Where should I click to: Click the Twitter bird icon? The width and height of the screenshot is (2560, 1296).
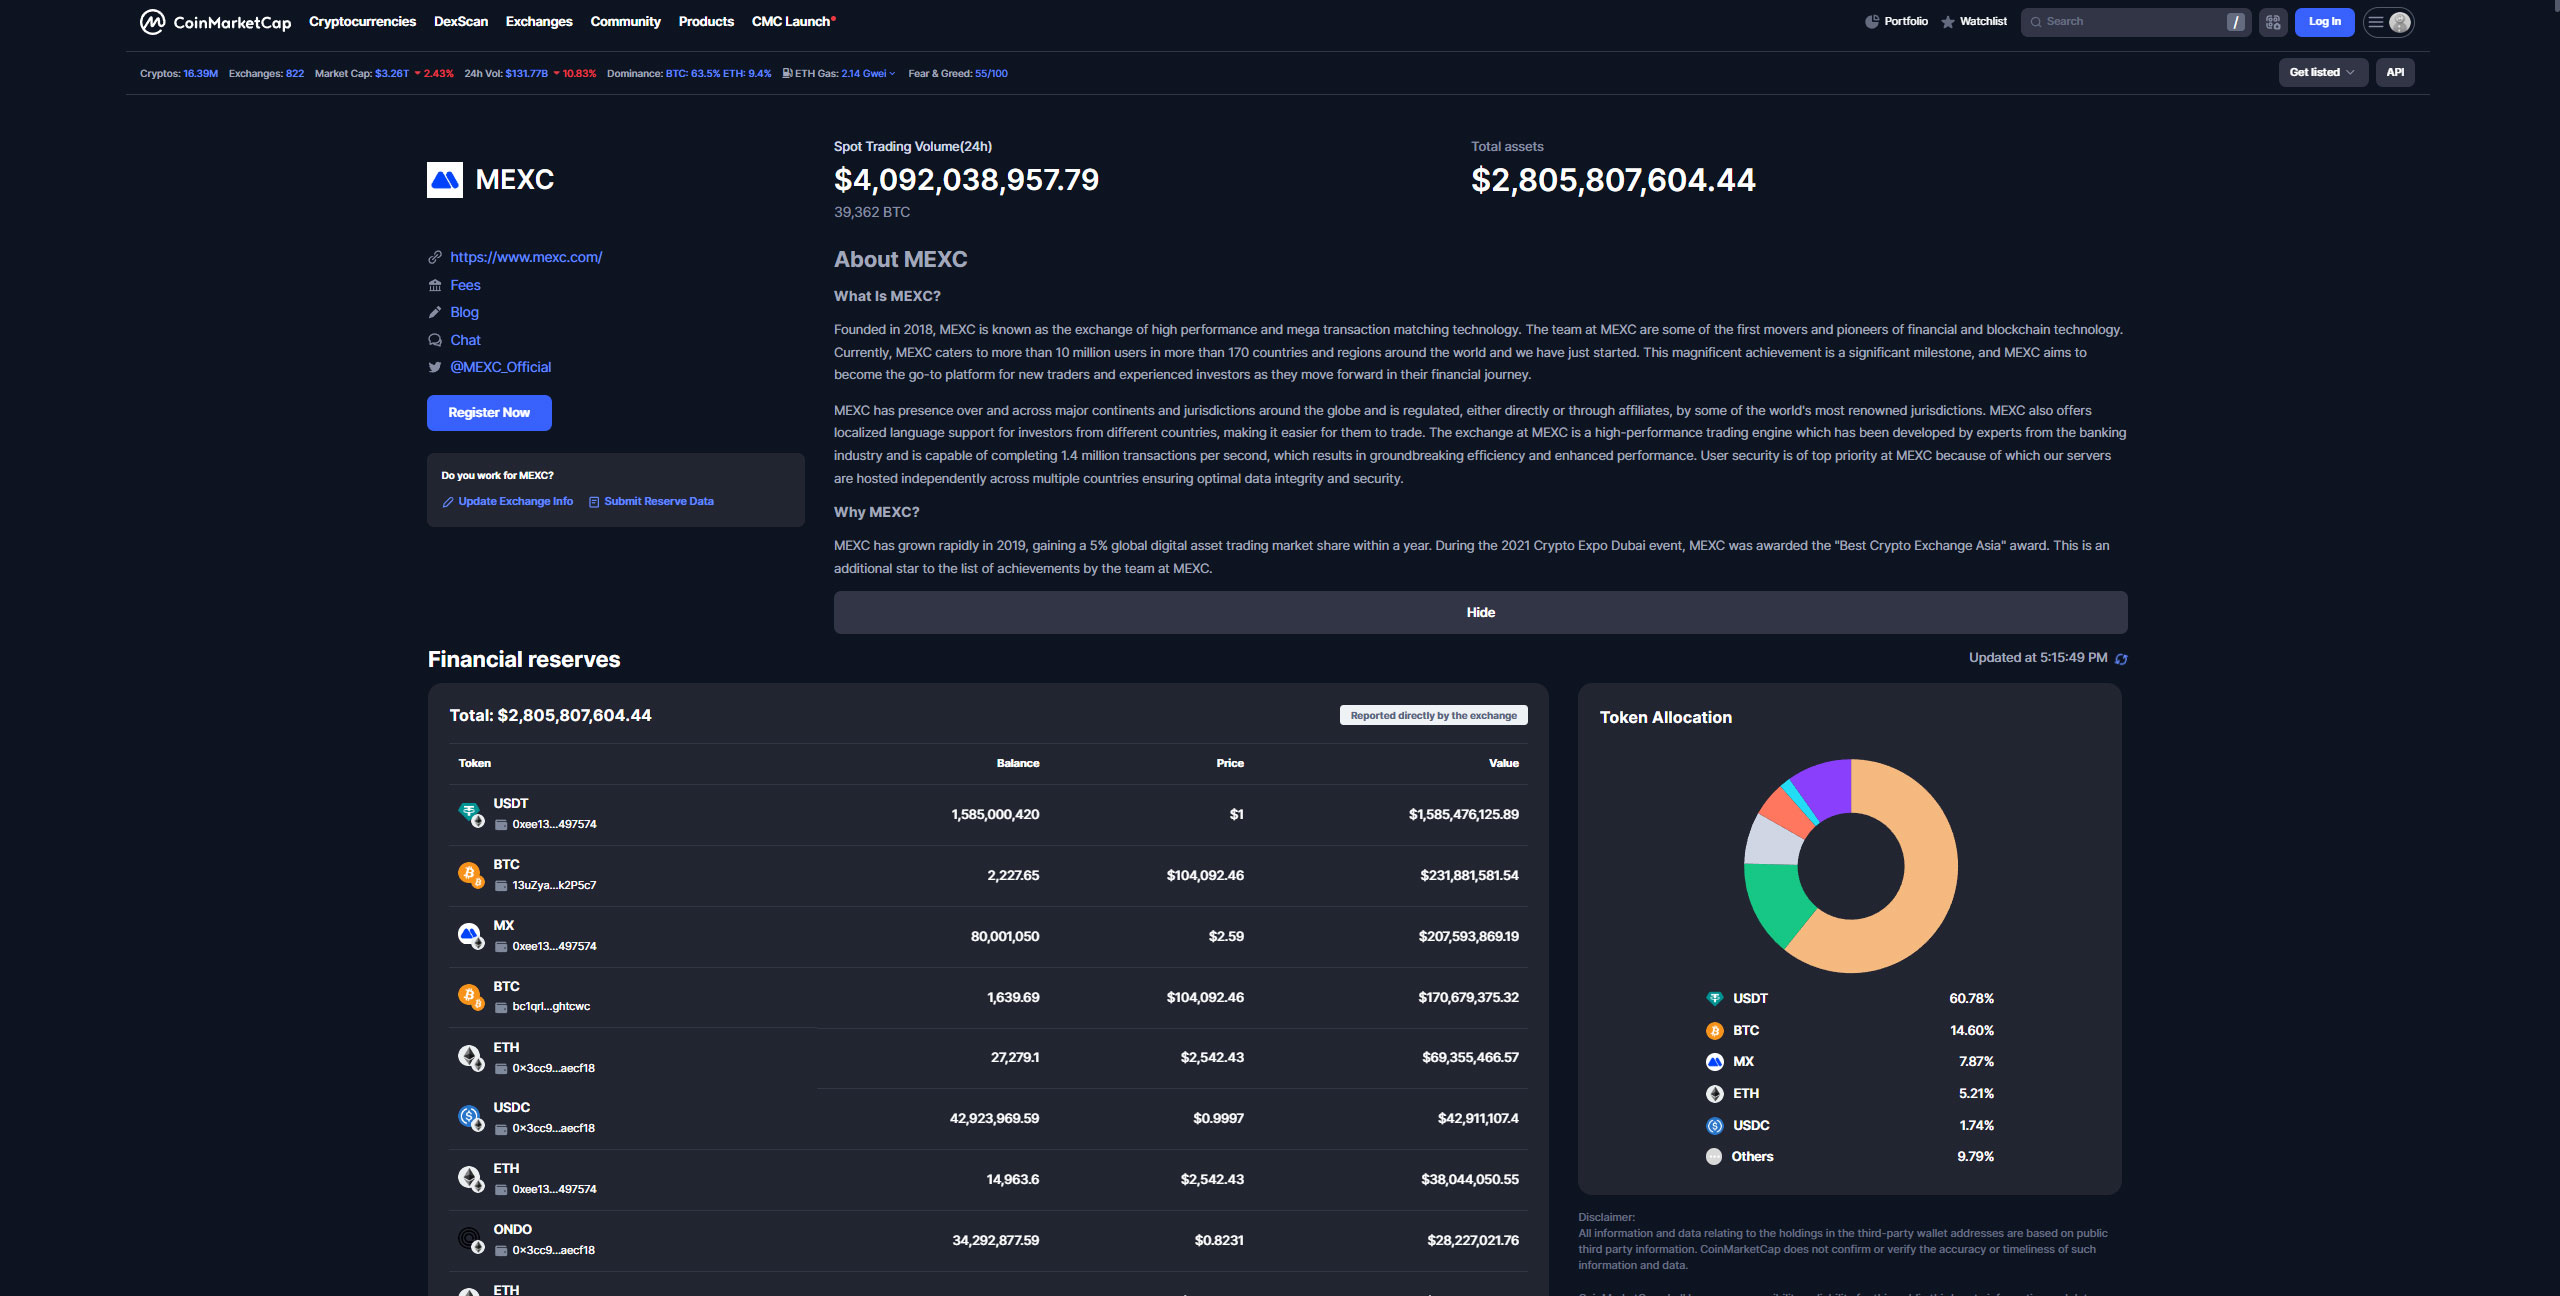pos(435,368)
